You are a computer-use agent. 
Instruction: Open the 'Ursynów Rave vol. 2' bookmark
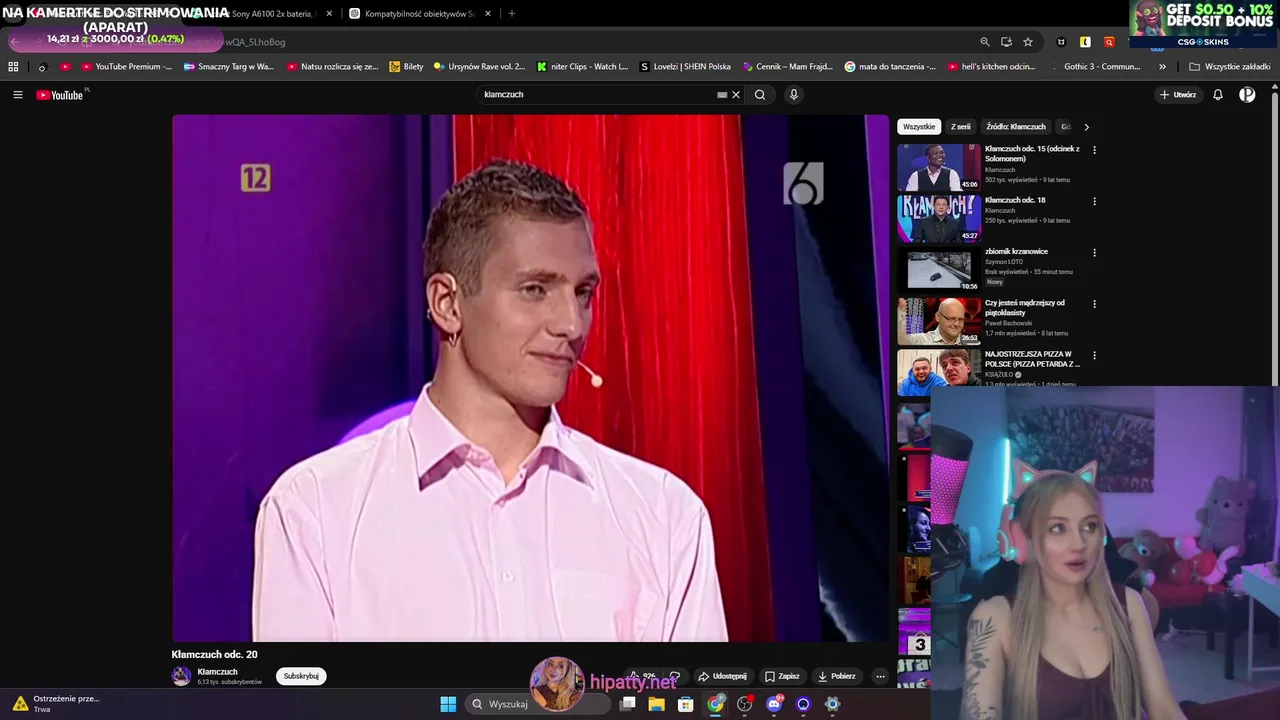(479, 67)
